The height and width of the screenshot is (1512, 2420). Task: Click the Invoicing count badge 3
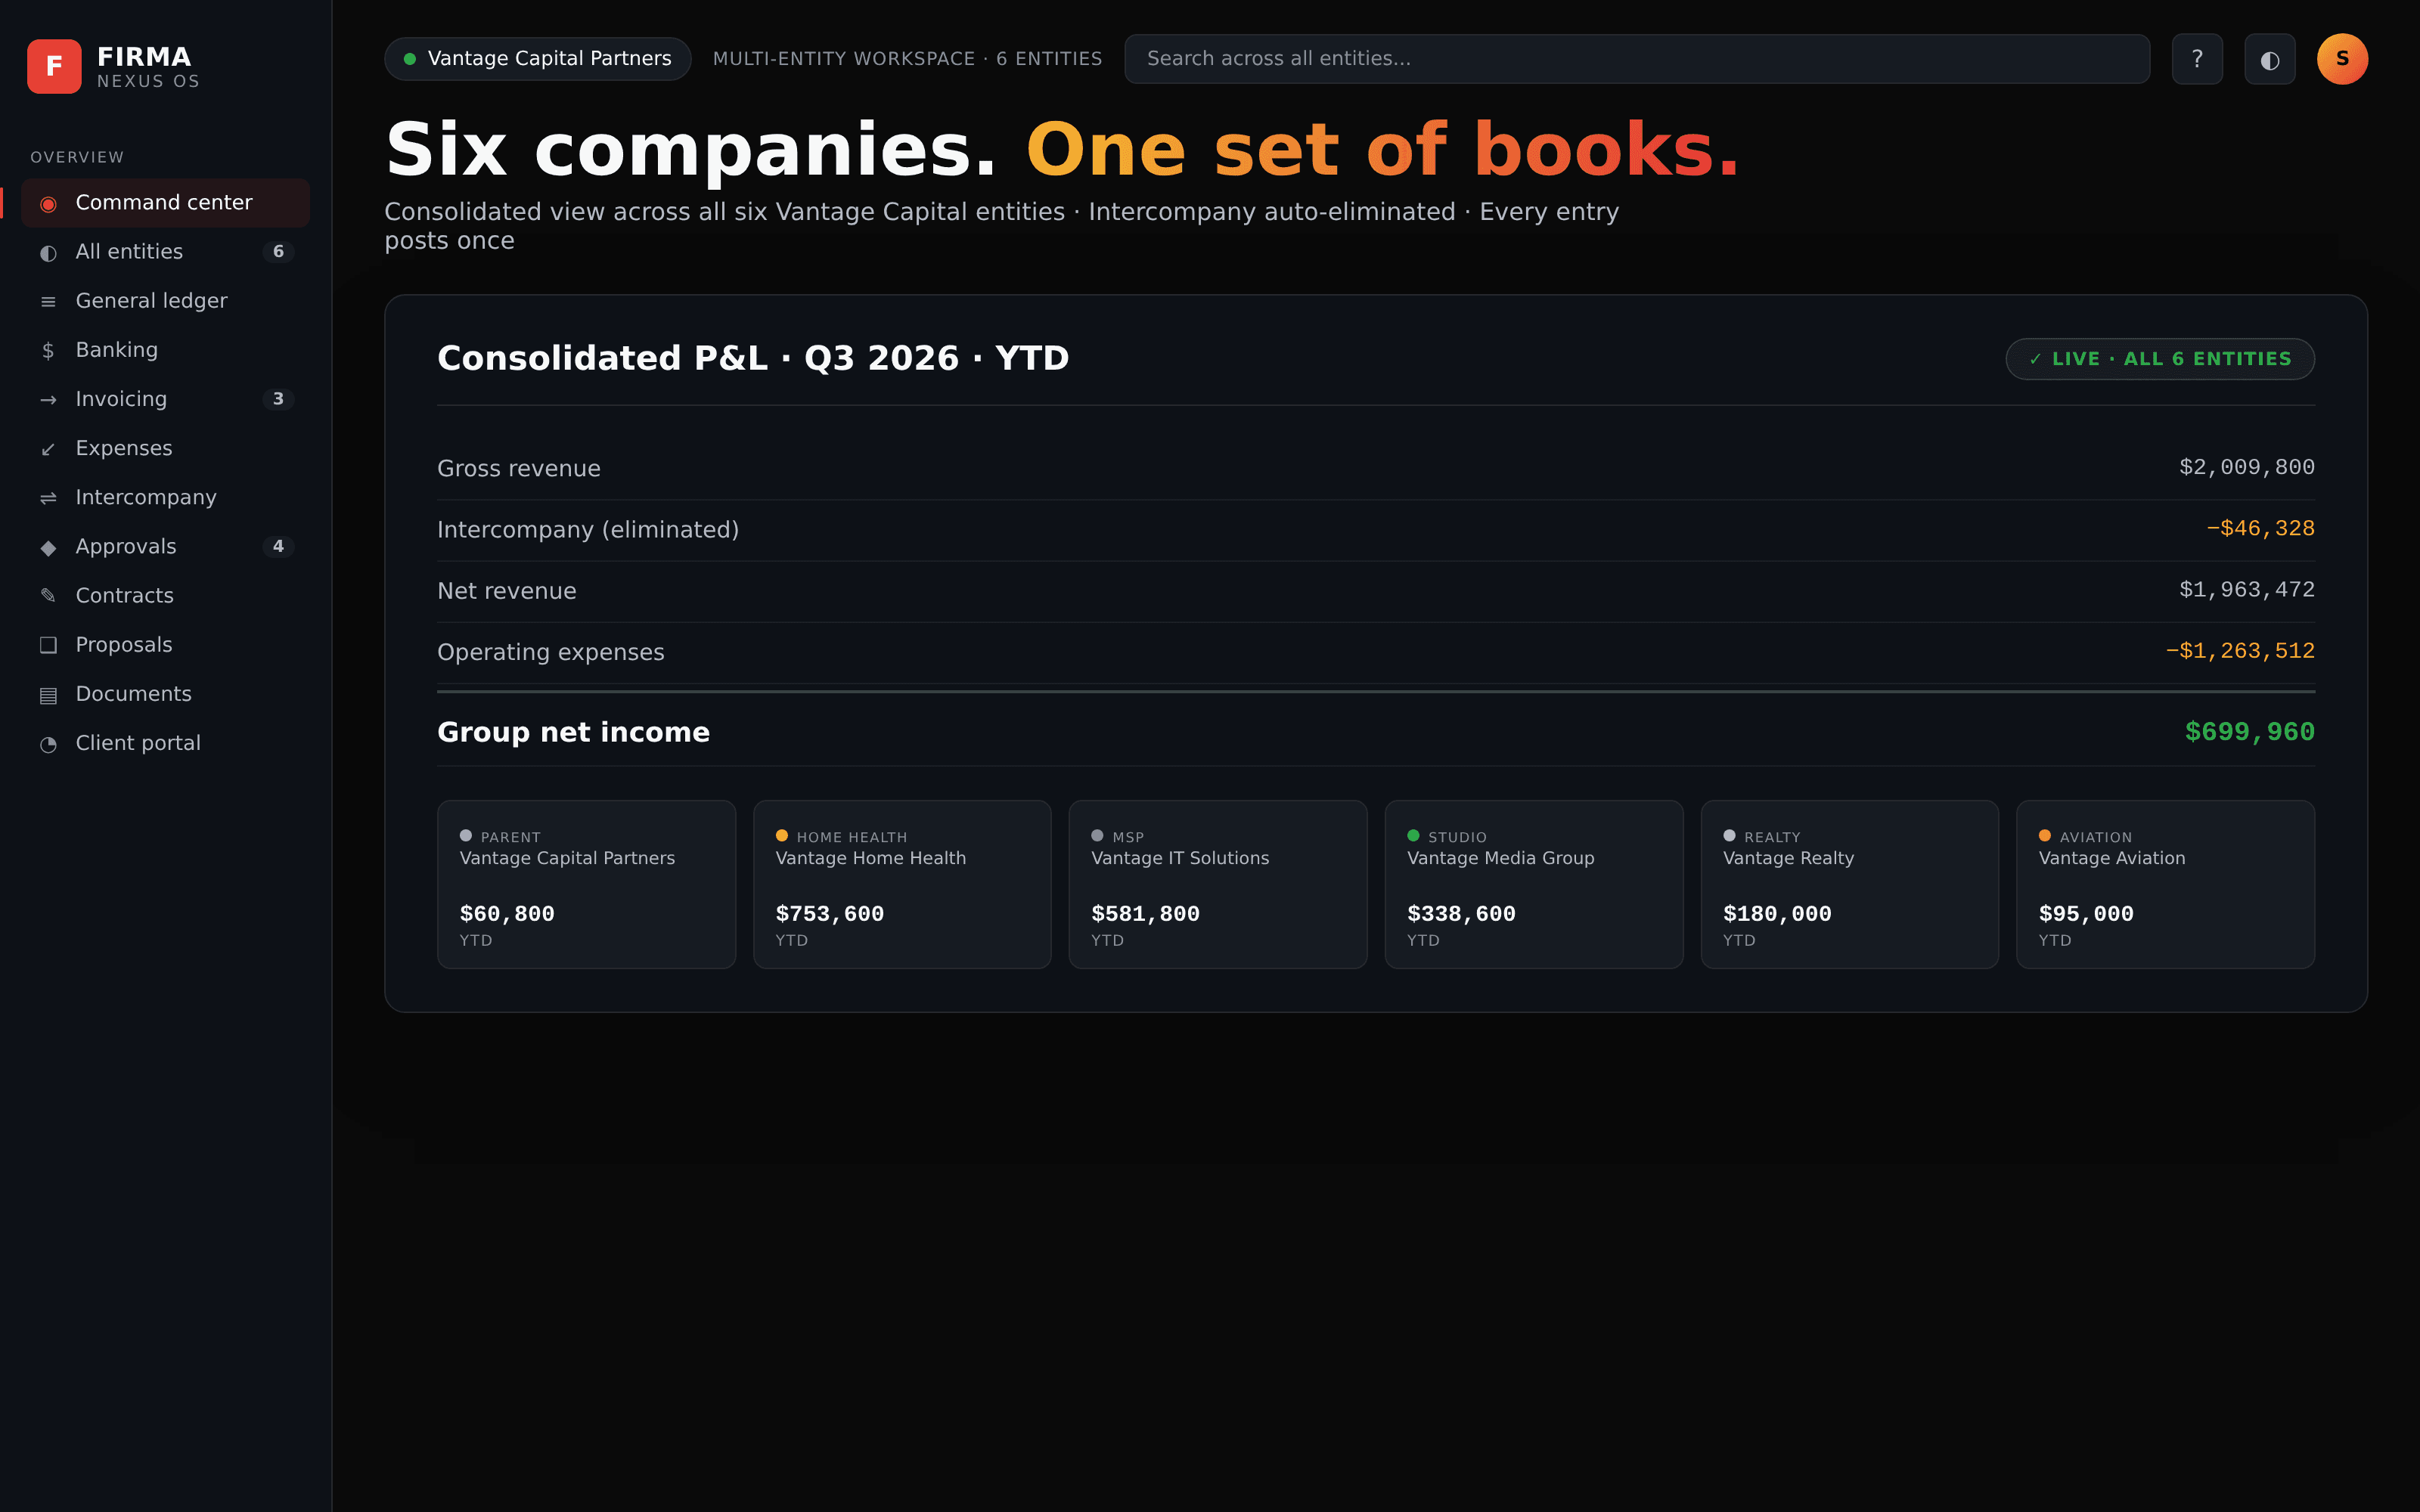pyautogui.click(x=278, y=399)
